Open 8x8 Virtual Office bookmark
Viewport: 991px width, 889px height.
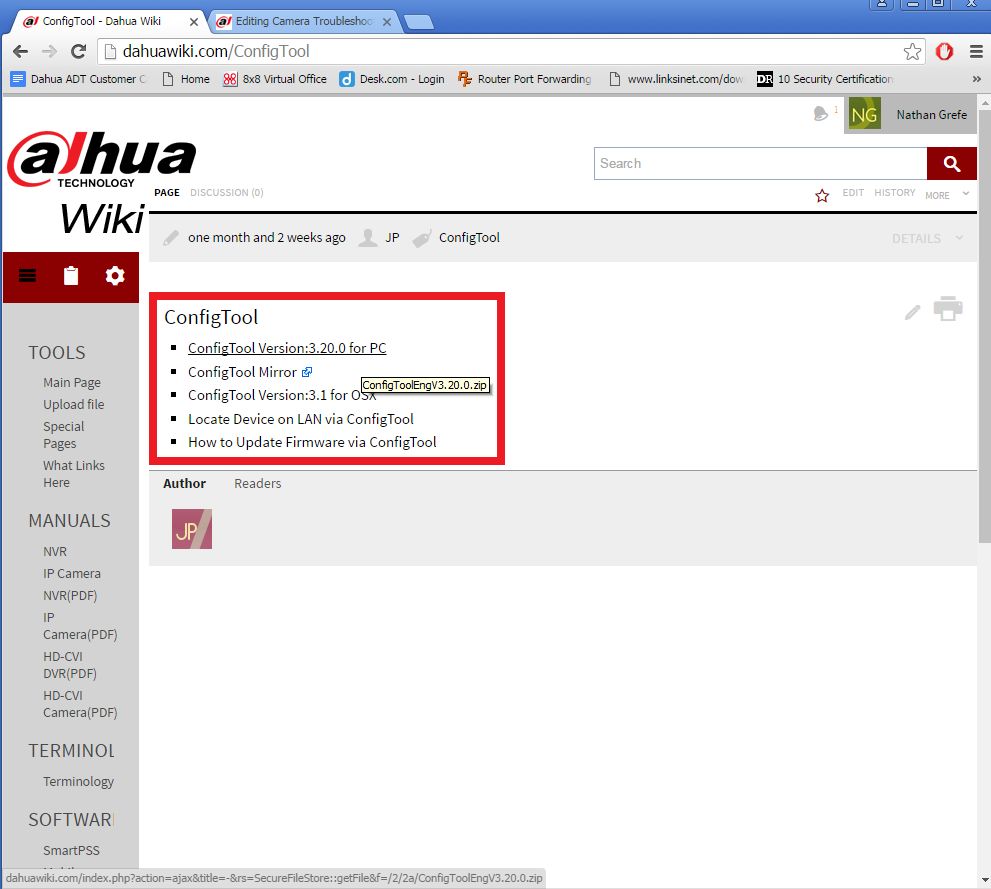275,79
